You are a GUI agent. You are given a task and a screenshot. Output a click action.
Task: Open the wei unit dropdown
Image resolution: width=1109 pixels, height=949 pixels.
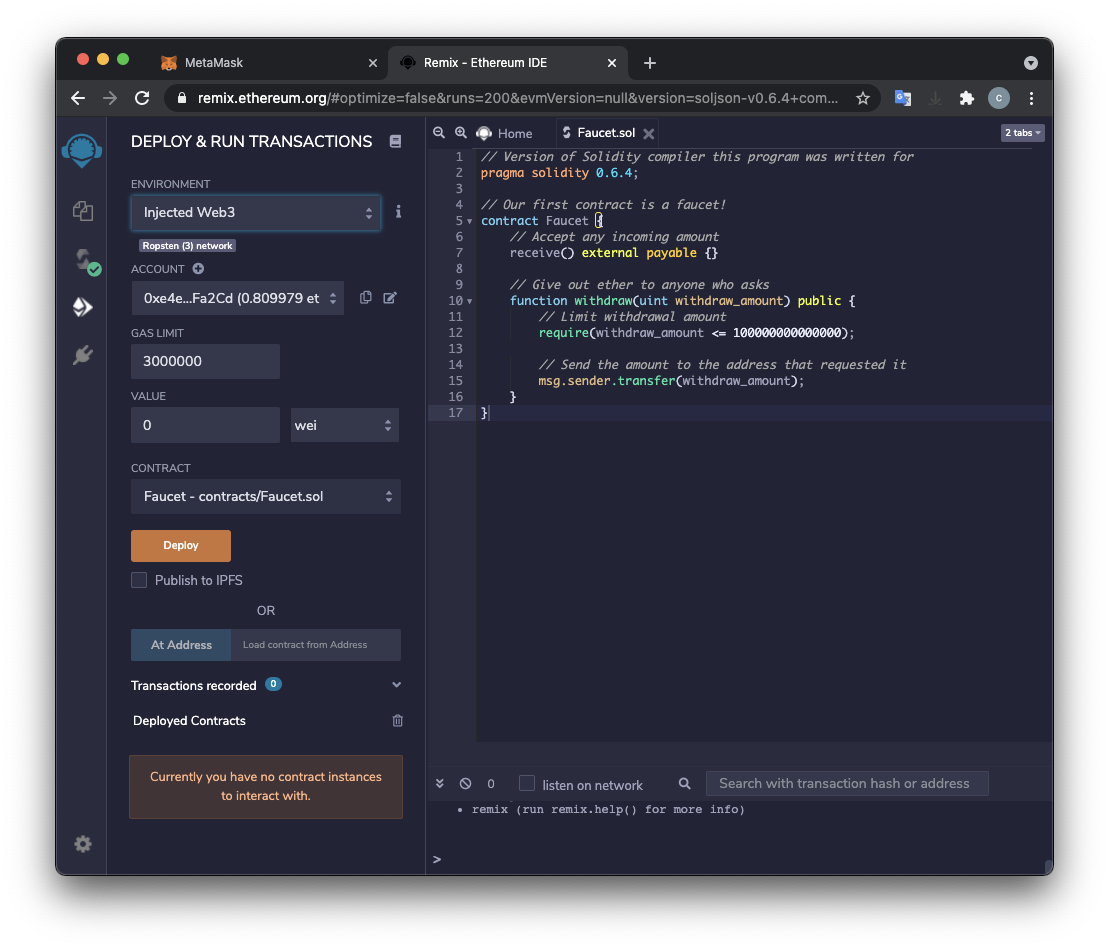344,425
